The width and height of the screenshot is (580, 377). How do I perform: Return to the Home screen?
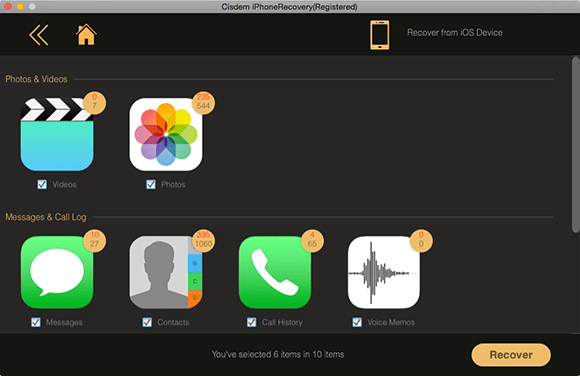(86, 34)
